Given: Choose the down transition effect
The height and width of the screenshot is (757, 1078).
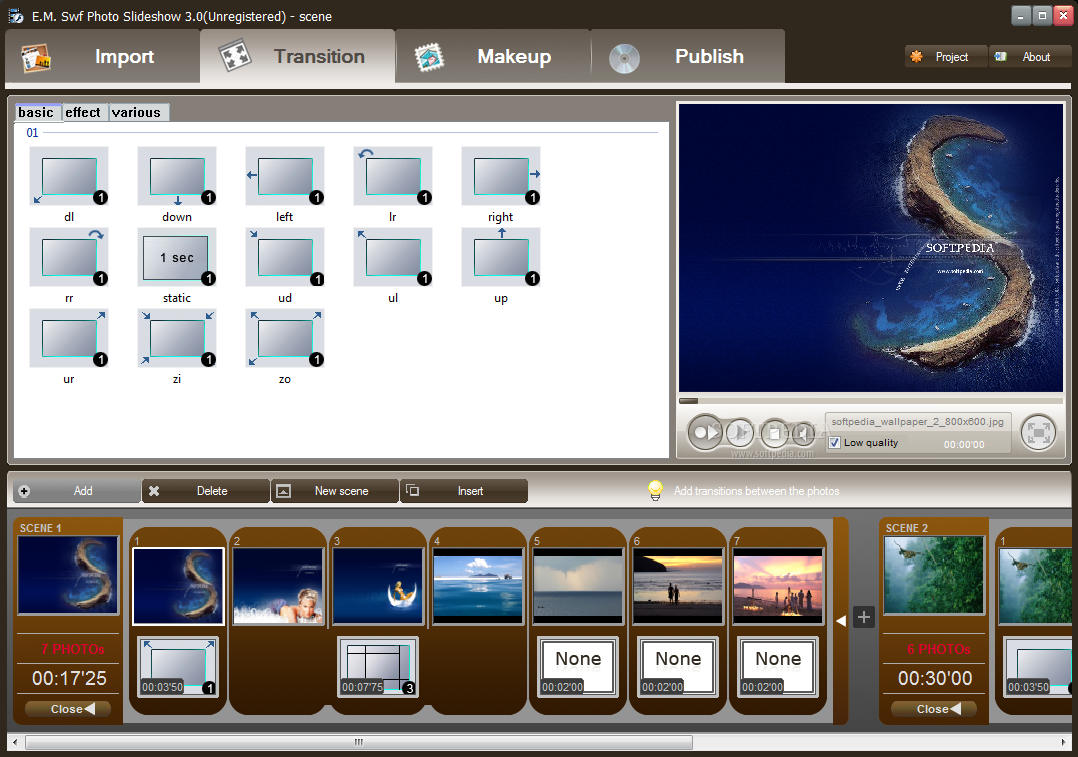Looking at the screenshot, I should pyautogui.click(x=177, y=176).
